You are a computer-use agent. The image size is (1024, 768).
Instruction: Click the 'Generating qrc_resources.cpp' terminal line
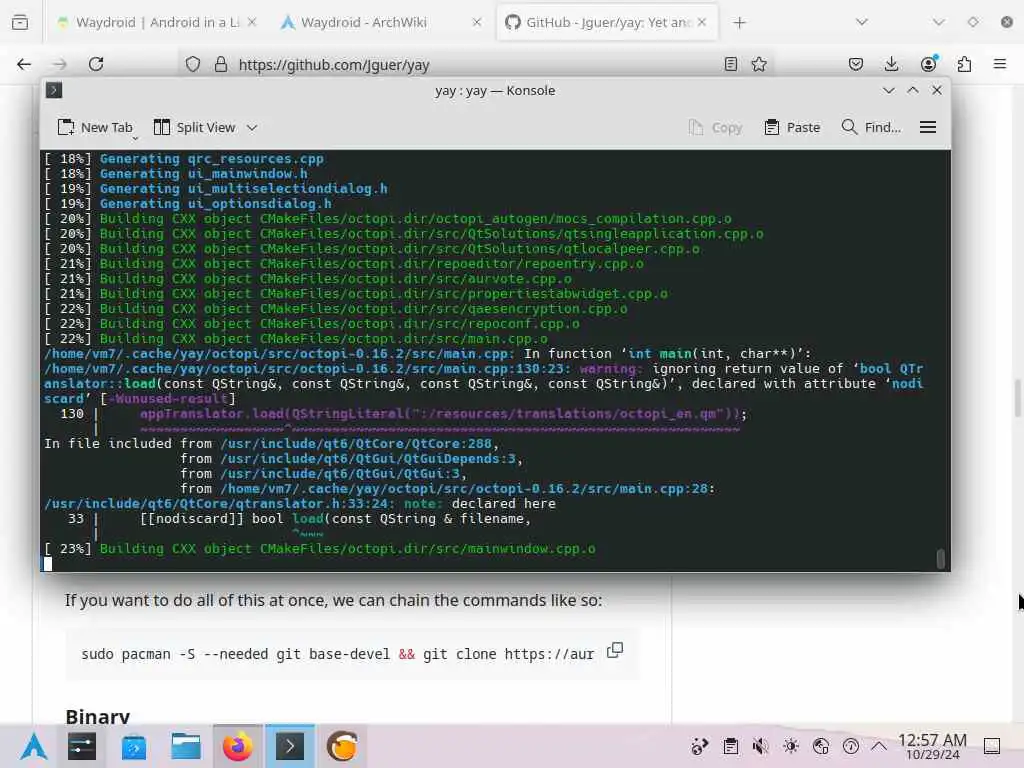[x=184, y=159]
